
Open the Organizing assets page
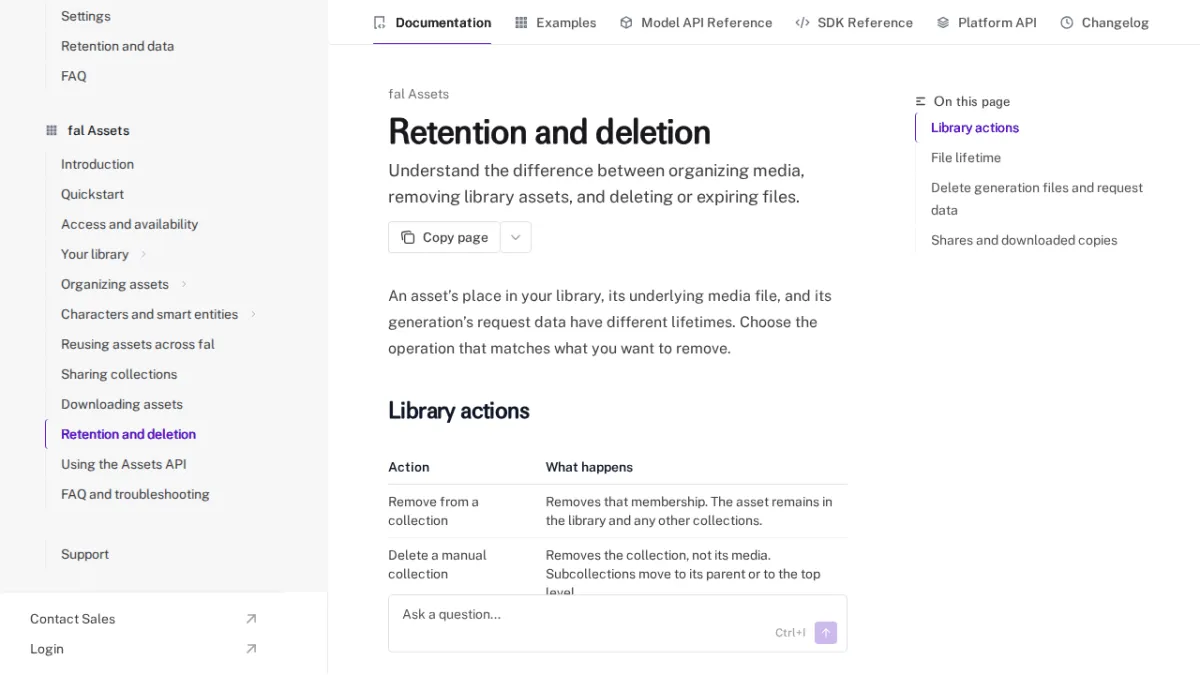[115, 284]
